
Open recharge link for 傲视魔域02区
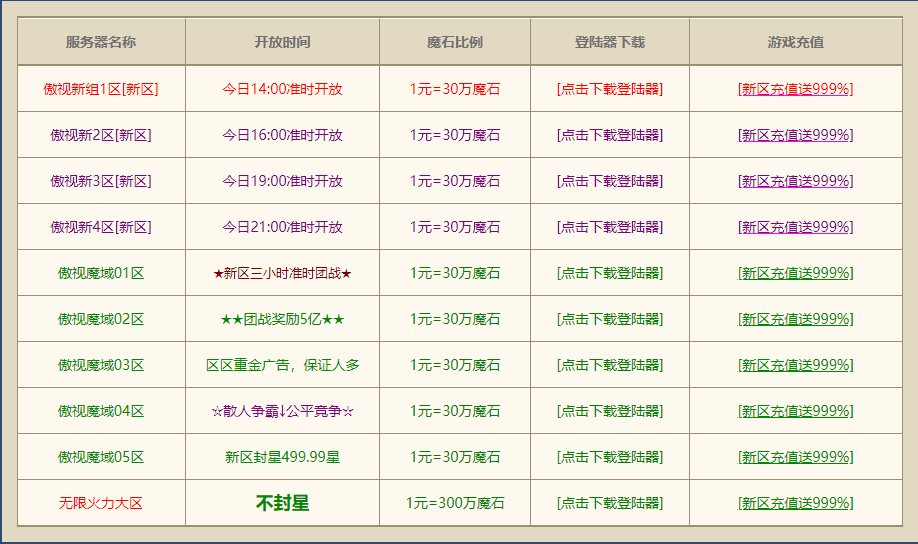(x=795, y=319)
